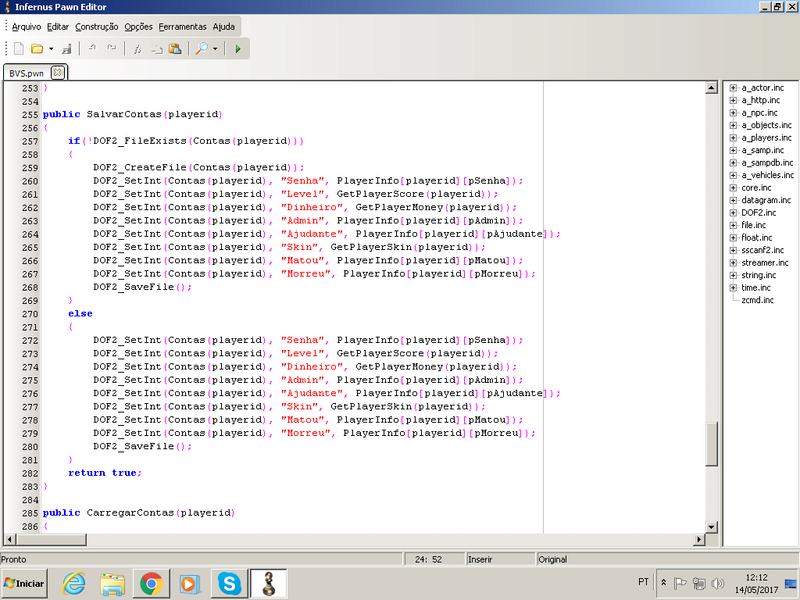Open the Editar menu

coord(58,27)
